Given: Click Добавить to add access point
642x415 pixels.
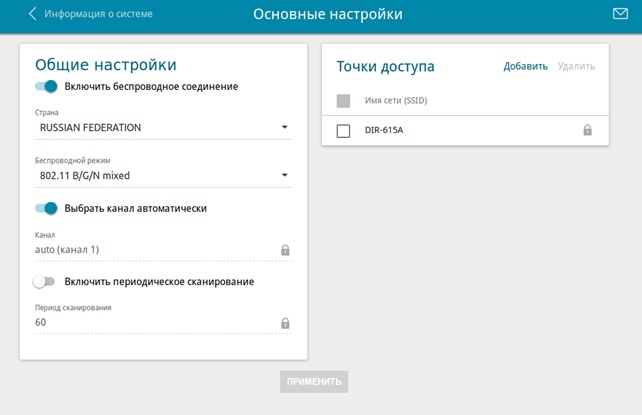Looking at the screenshot, I should tap(525, 67).
